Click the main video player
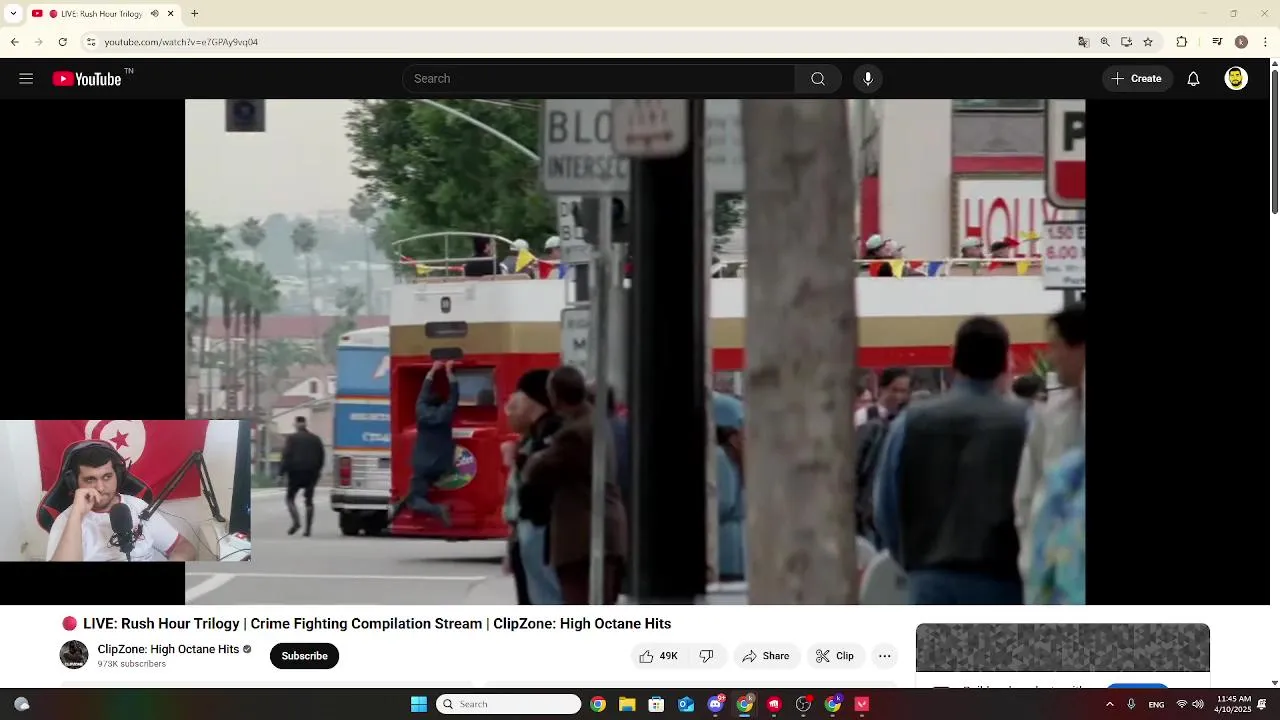1280x720 pixels. (x=635, y=352)
